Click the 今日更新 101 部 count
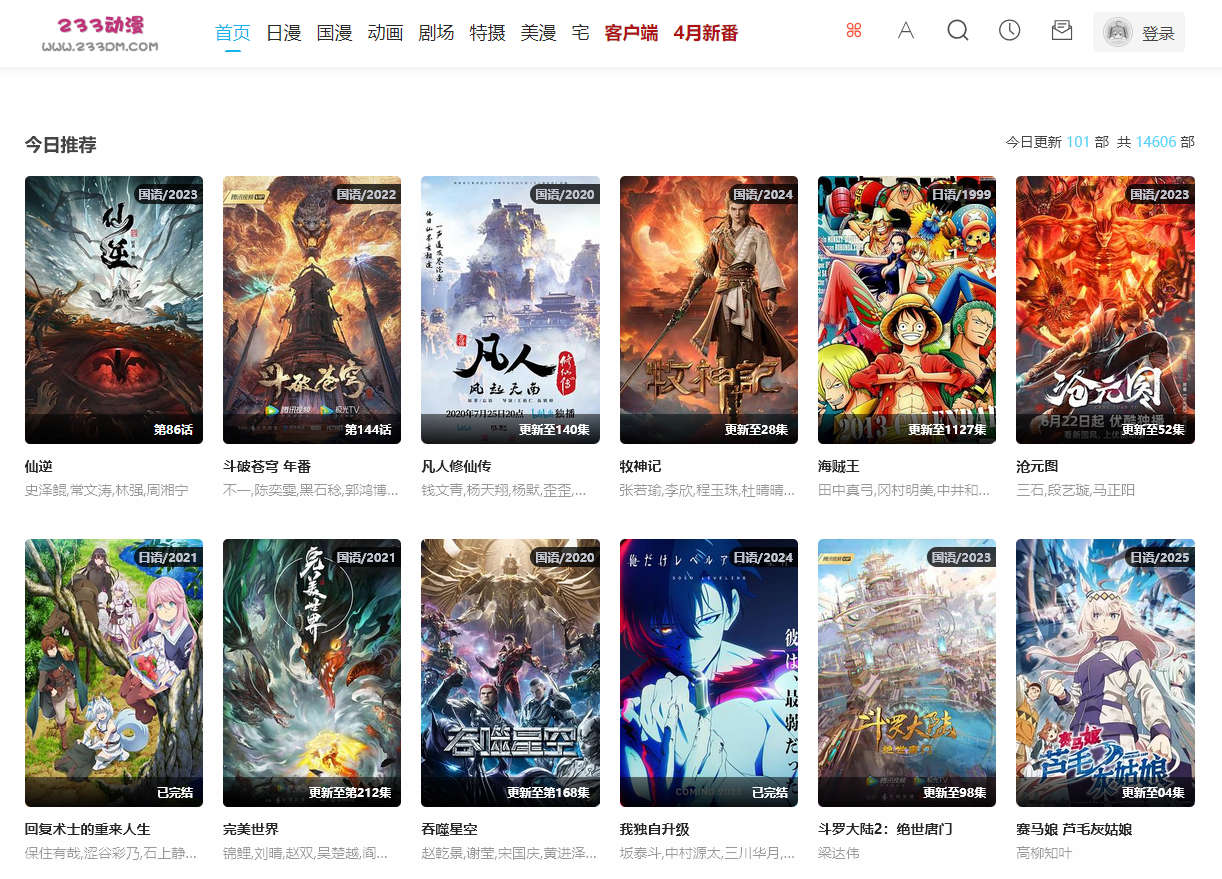 (x=1057, y=142)
